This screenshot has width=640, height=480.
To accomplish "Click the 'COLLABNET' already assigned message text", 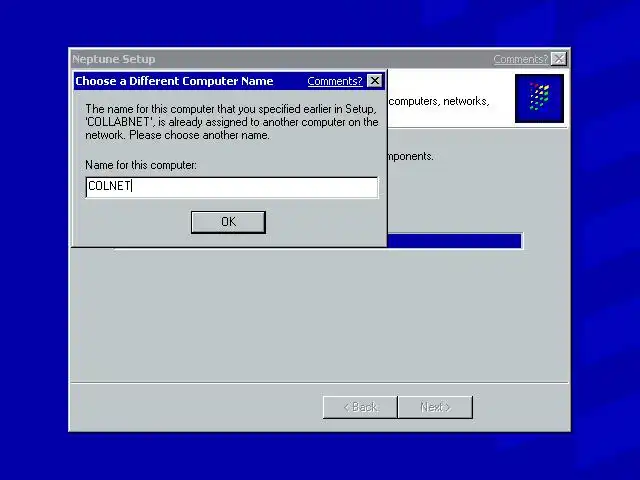I will tap(231, 122).
